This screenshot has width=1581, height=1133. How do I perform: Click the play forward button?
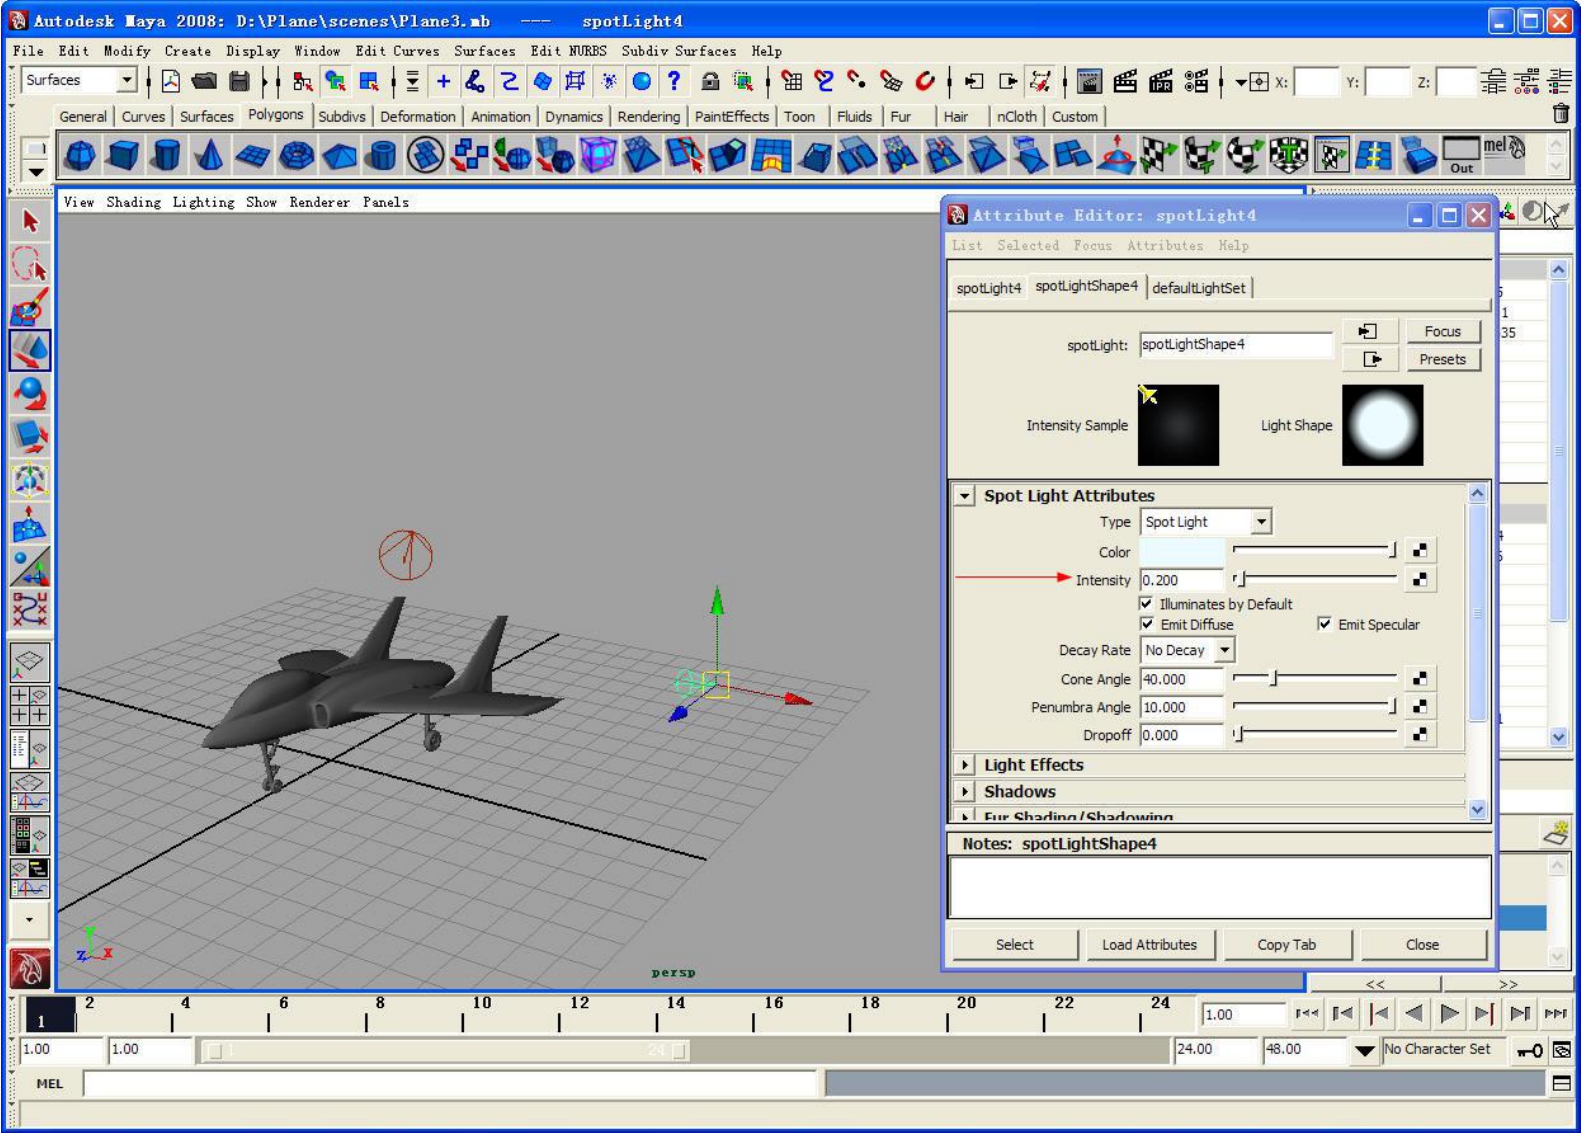[x=1449, y=1014]
